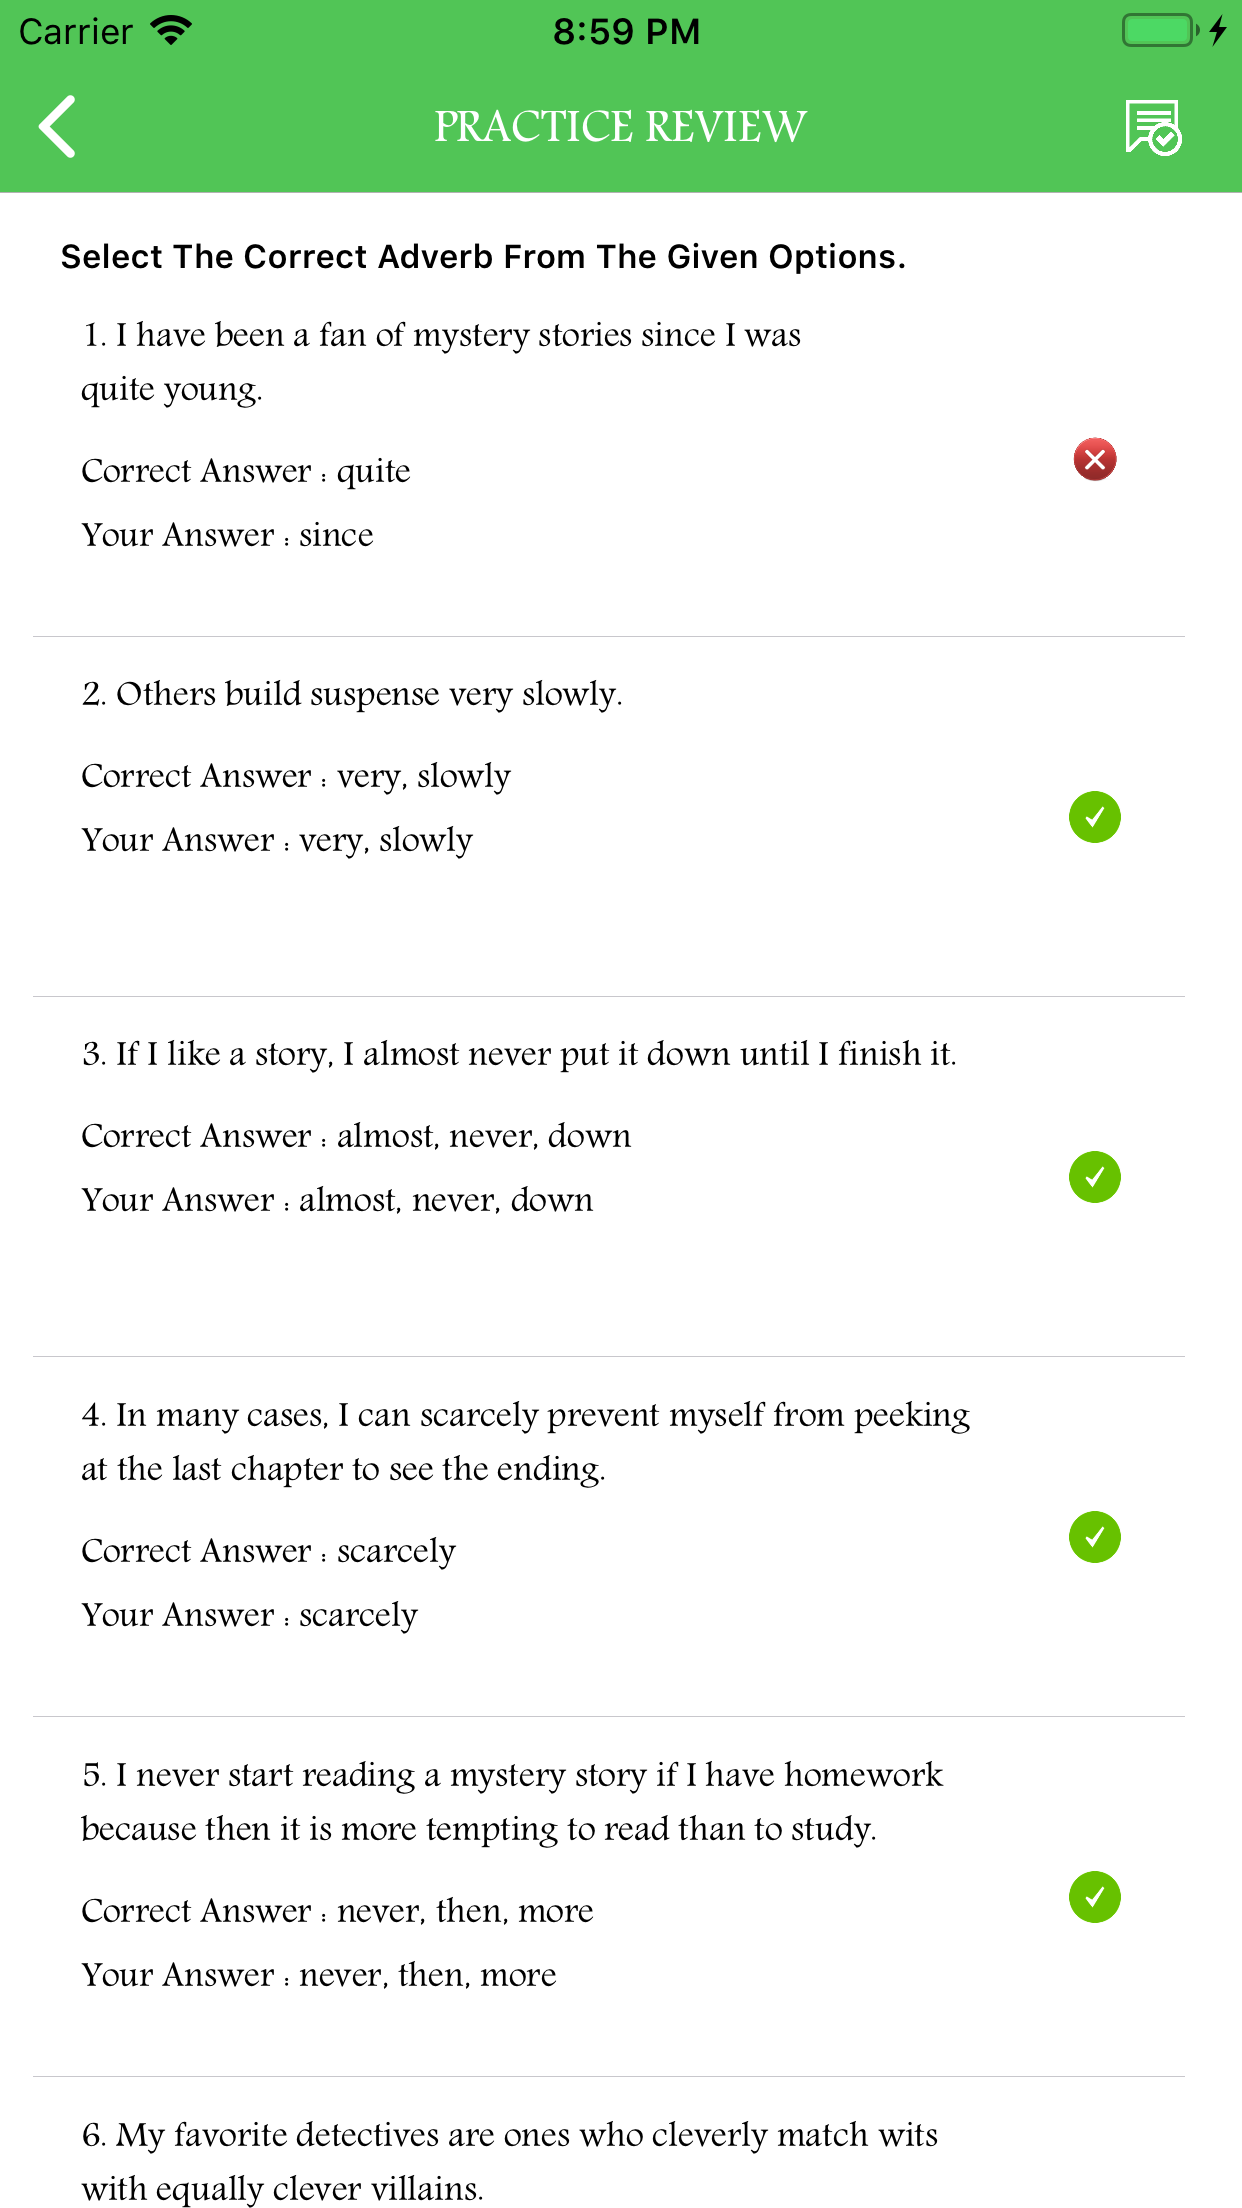Tap the green checkmark for question 3

point(1095,1177)
